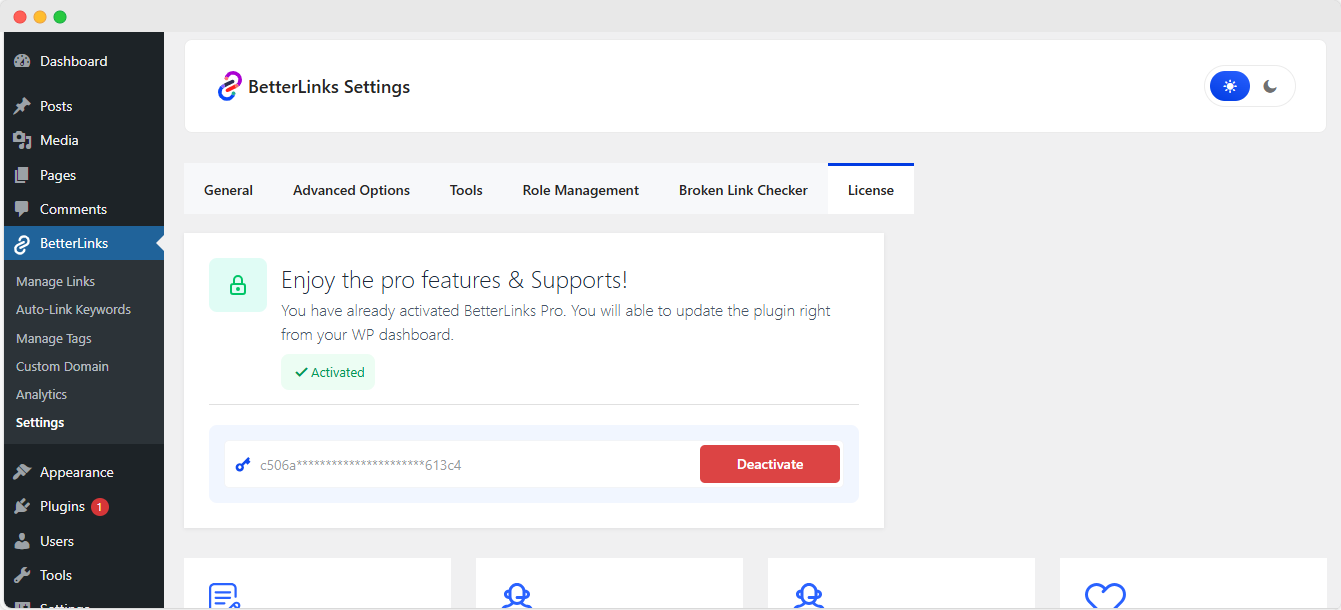
Task: Open the General settings tab
Action: point(228,190)
